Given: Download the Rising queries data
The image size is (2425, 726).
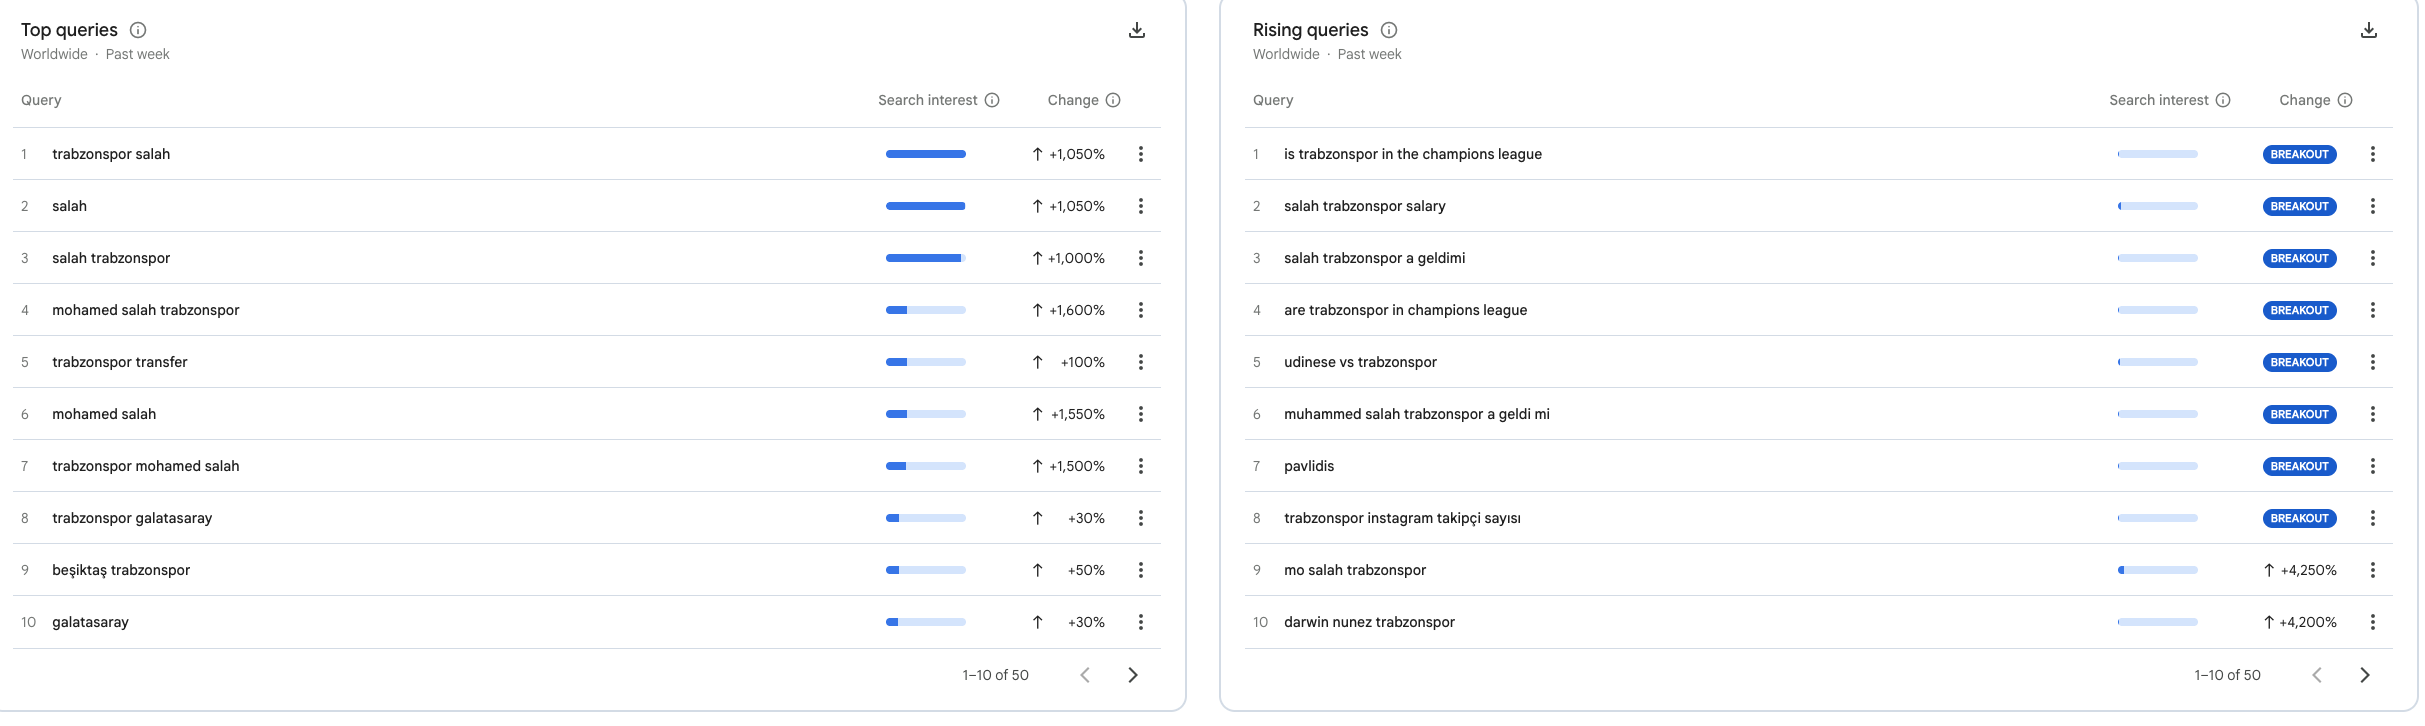Looking at the screenshot, I should pos(2369,30).
